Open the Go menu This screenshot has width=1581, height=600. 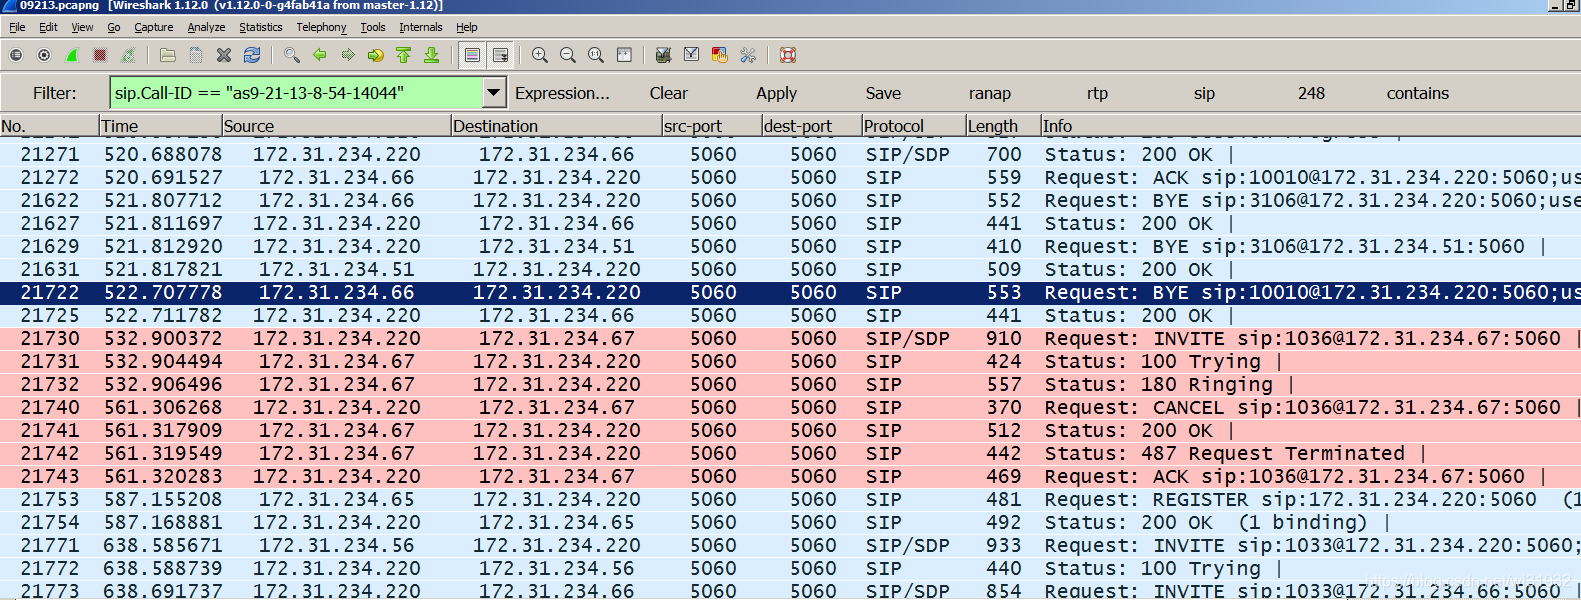point(114,27)
